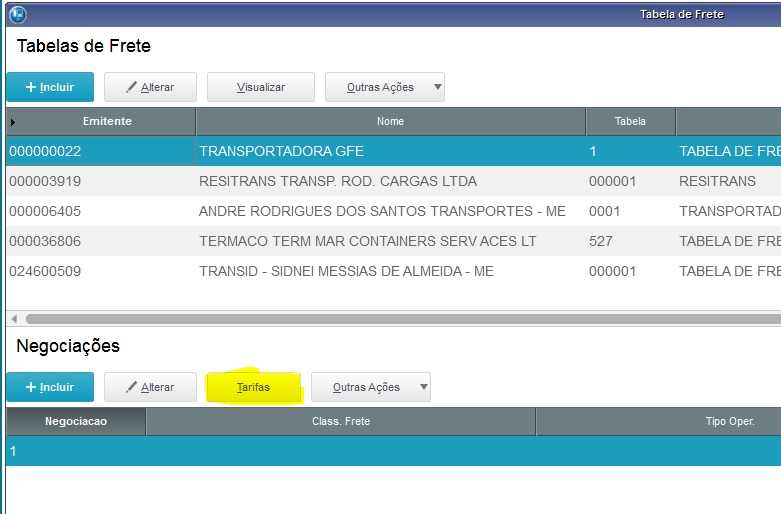This screenshot has width=781, height=514.
Task: Select emitente 000036806 cell
Action: (101, 241)
